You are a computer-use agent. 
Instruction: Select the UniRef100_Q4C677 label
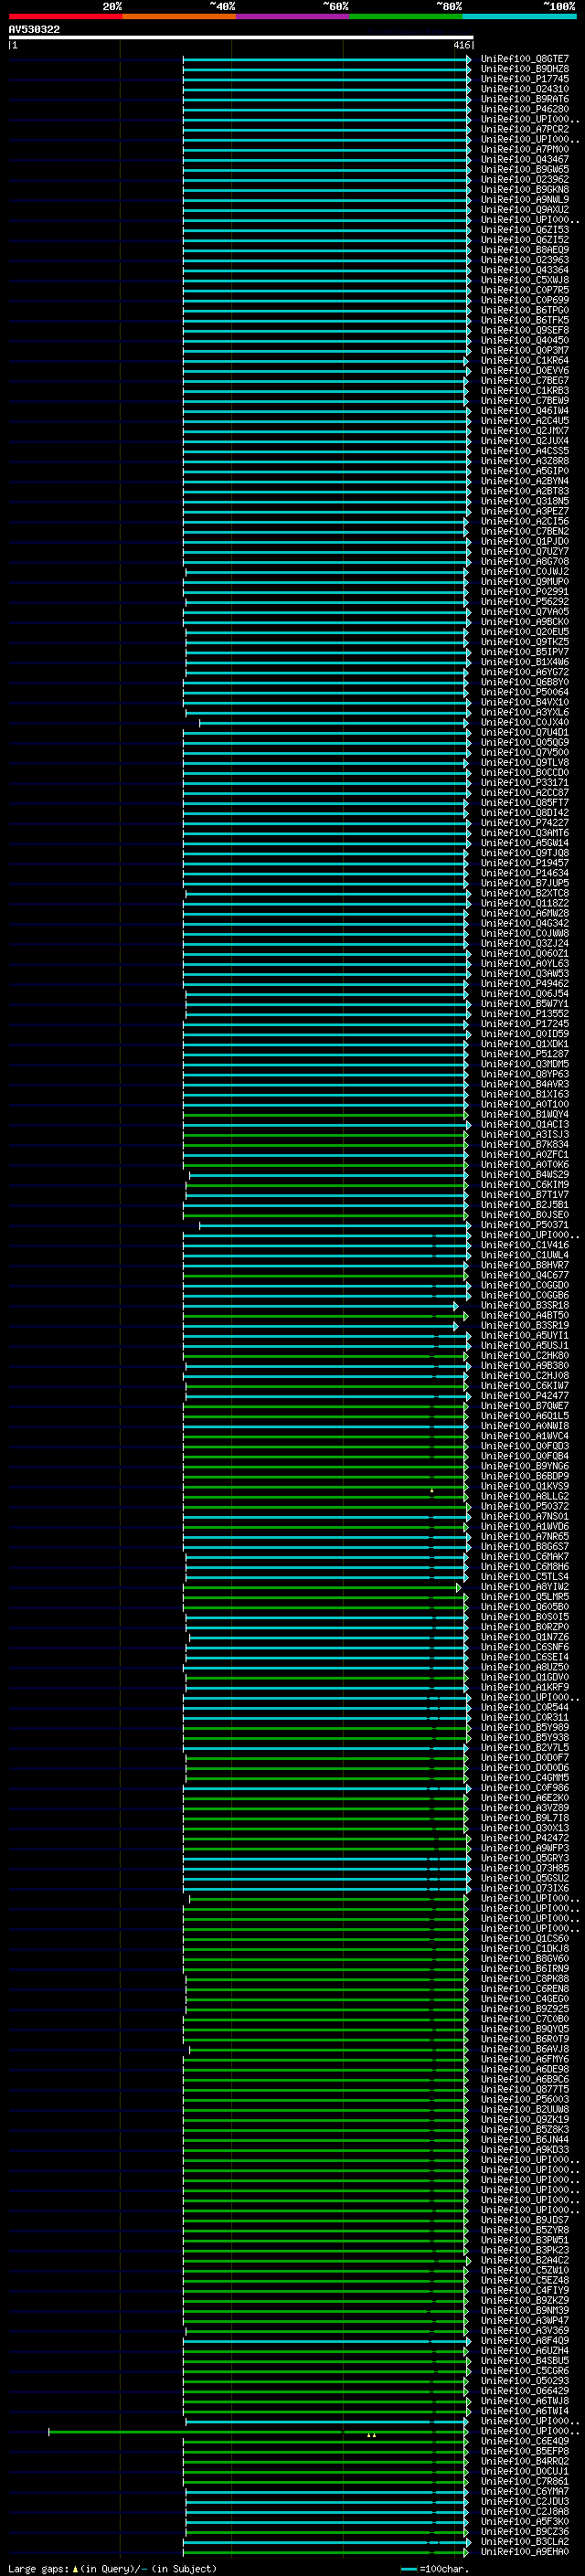click(x=524, y=1275)
